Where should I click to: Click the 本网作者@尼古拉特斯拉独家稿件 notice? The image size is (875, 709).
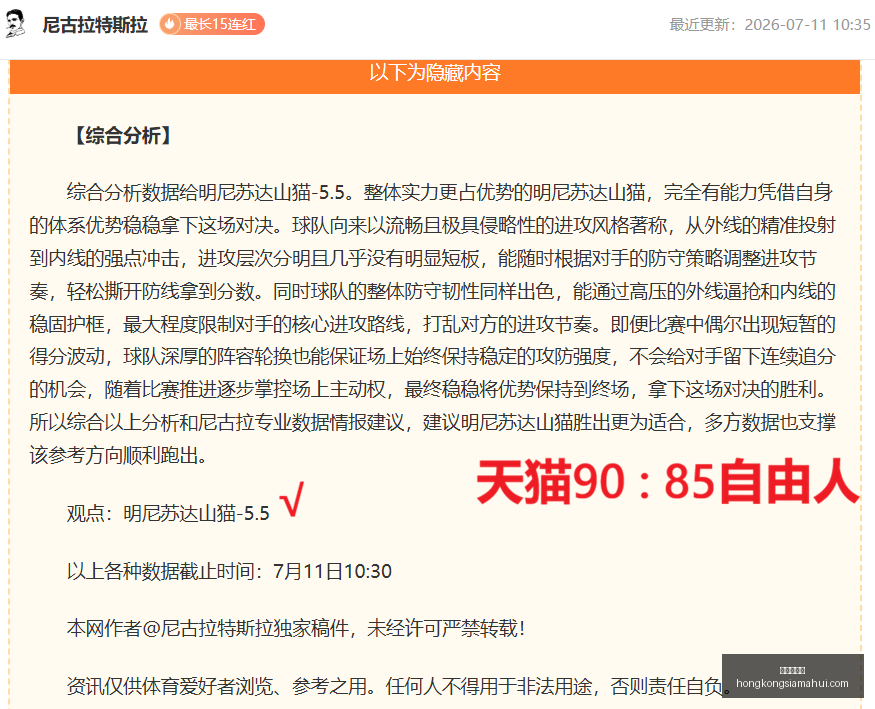[x=296, y=629]
